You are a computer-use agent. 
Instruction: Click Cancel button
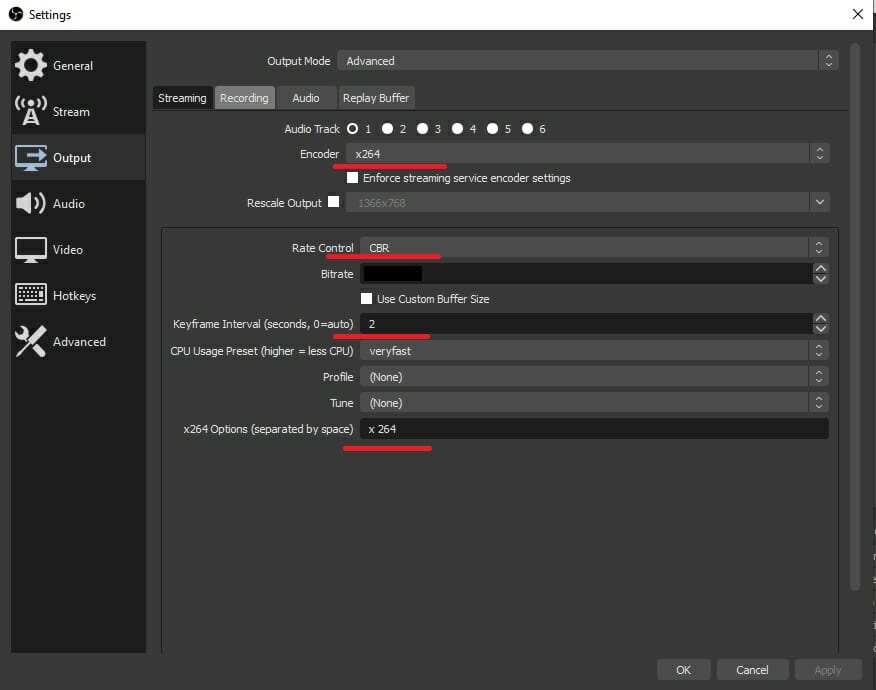tap(752, 669)
